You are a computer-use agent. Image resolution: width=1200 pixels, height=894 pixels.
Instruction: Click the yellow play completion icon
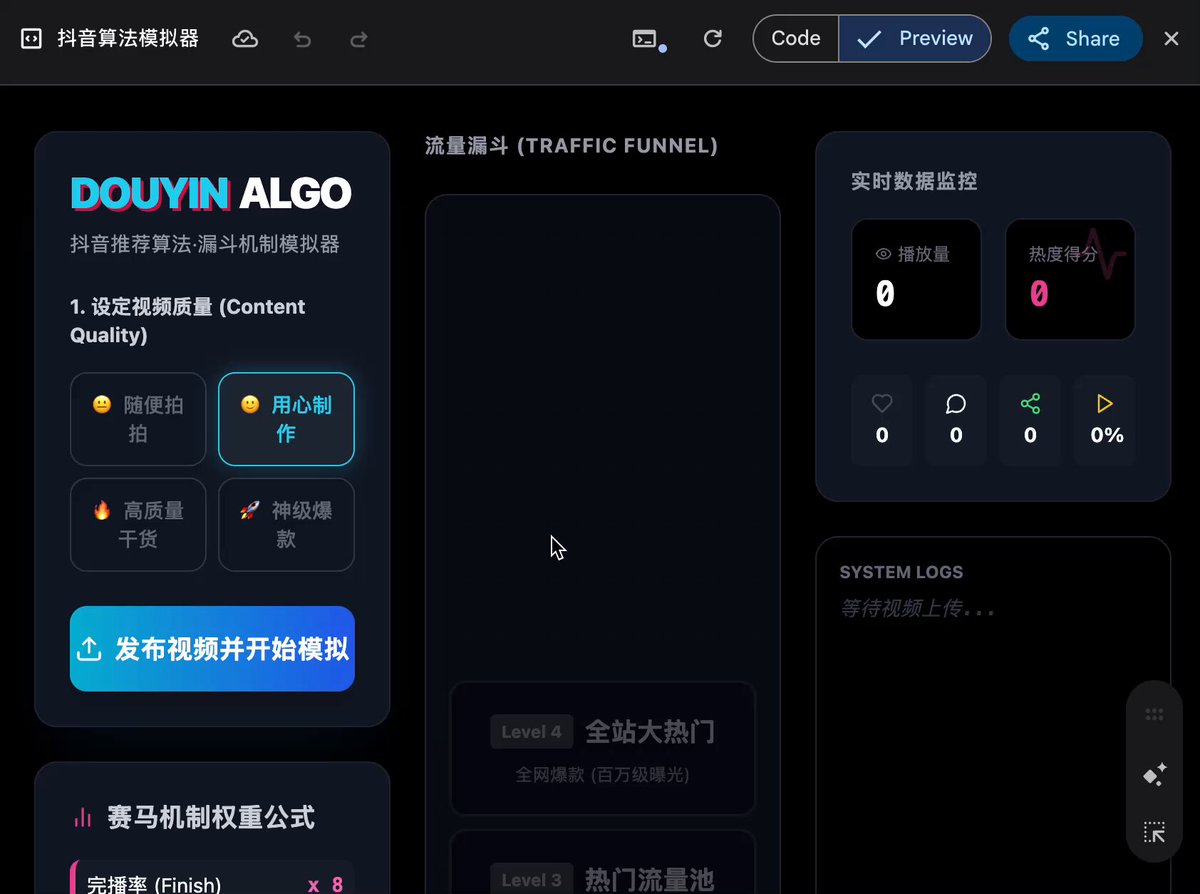click(x=1104, y=404)
